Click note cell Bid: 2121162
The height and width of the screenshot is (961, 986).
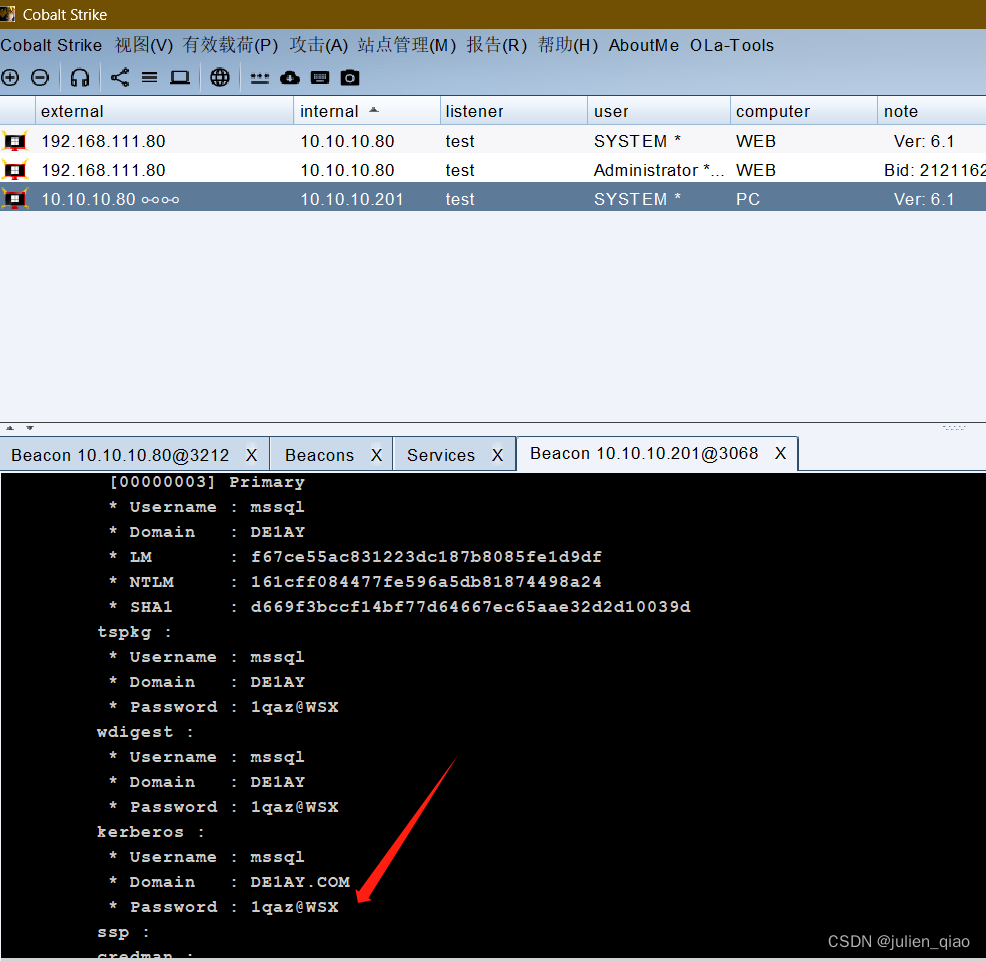click(x=934, y=170)
